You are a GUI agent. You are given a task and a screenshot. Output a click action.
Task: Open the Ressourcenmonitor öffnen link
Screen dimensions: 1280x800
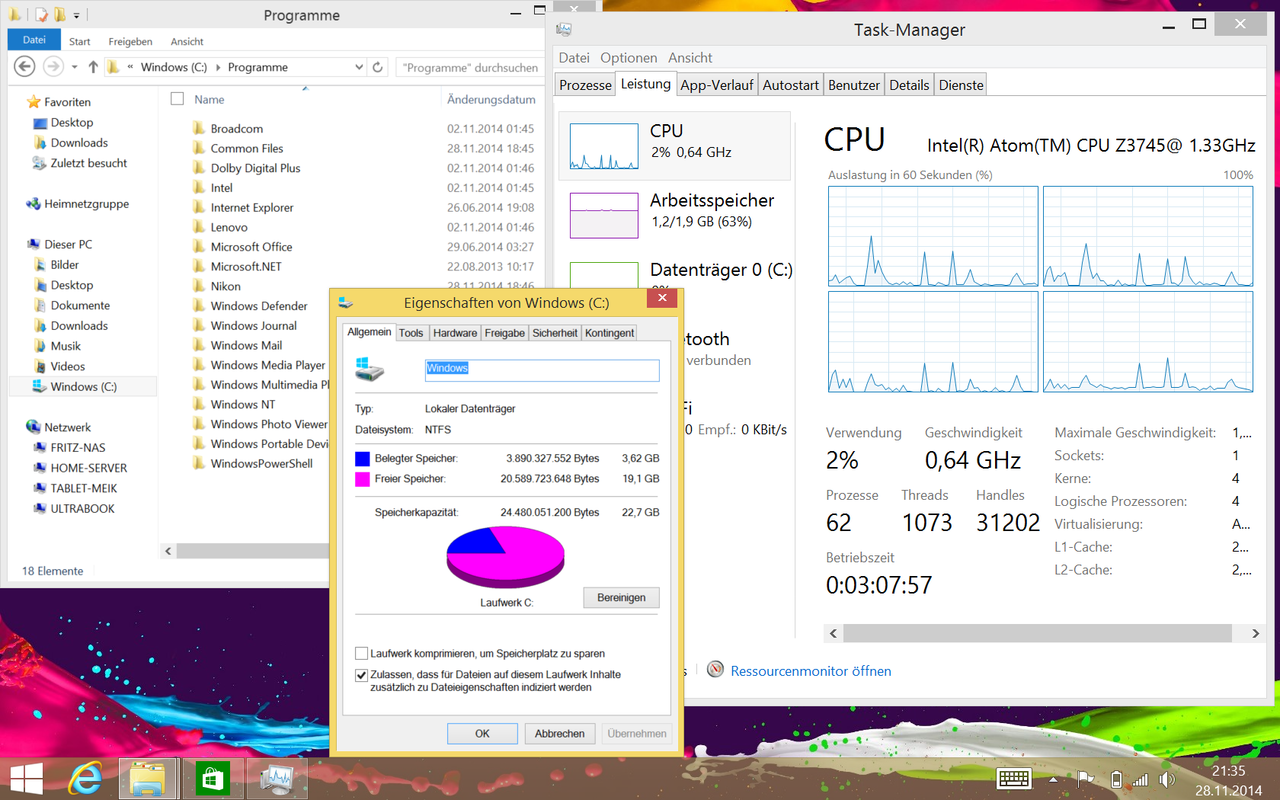click(810, 671)
